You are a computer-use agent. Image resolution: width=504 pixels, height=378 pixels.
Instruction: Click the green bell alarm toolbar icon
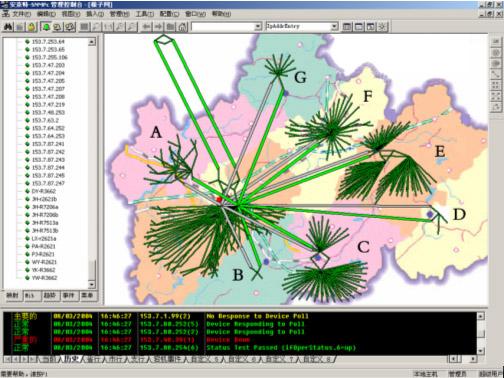pyautogui.click(x=46, y=27)
